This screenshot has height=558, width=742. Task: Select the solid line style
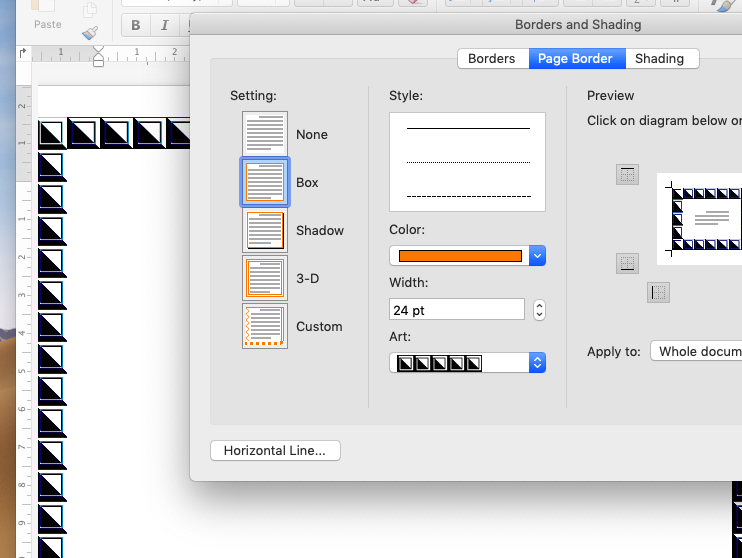[468, 128]
